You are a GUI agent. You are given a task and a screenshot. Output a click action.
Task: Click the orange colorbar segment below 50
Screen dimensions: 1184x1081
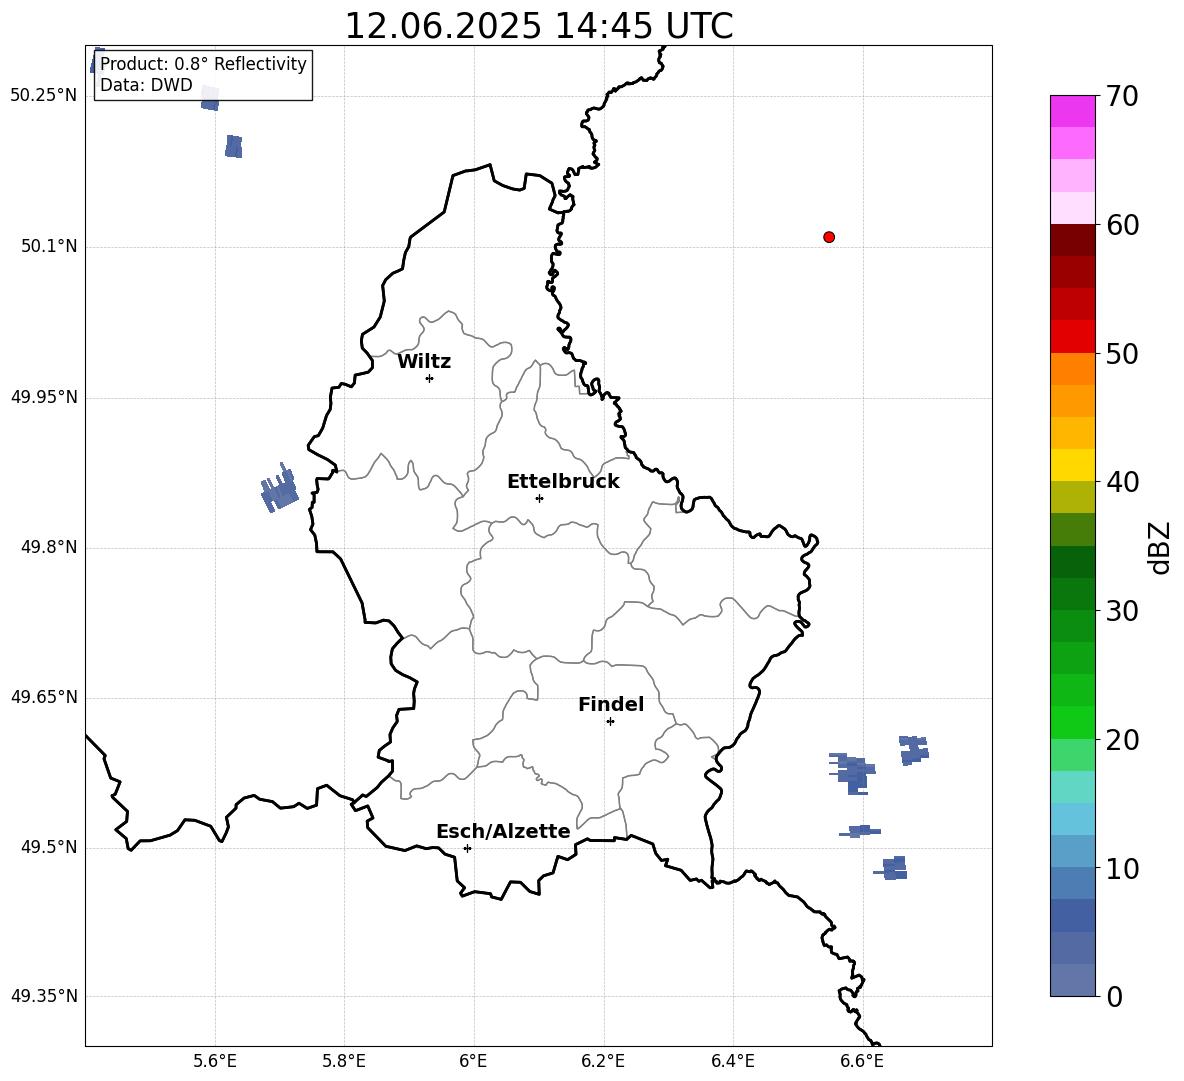[x=1073, y=369]
